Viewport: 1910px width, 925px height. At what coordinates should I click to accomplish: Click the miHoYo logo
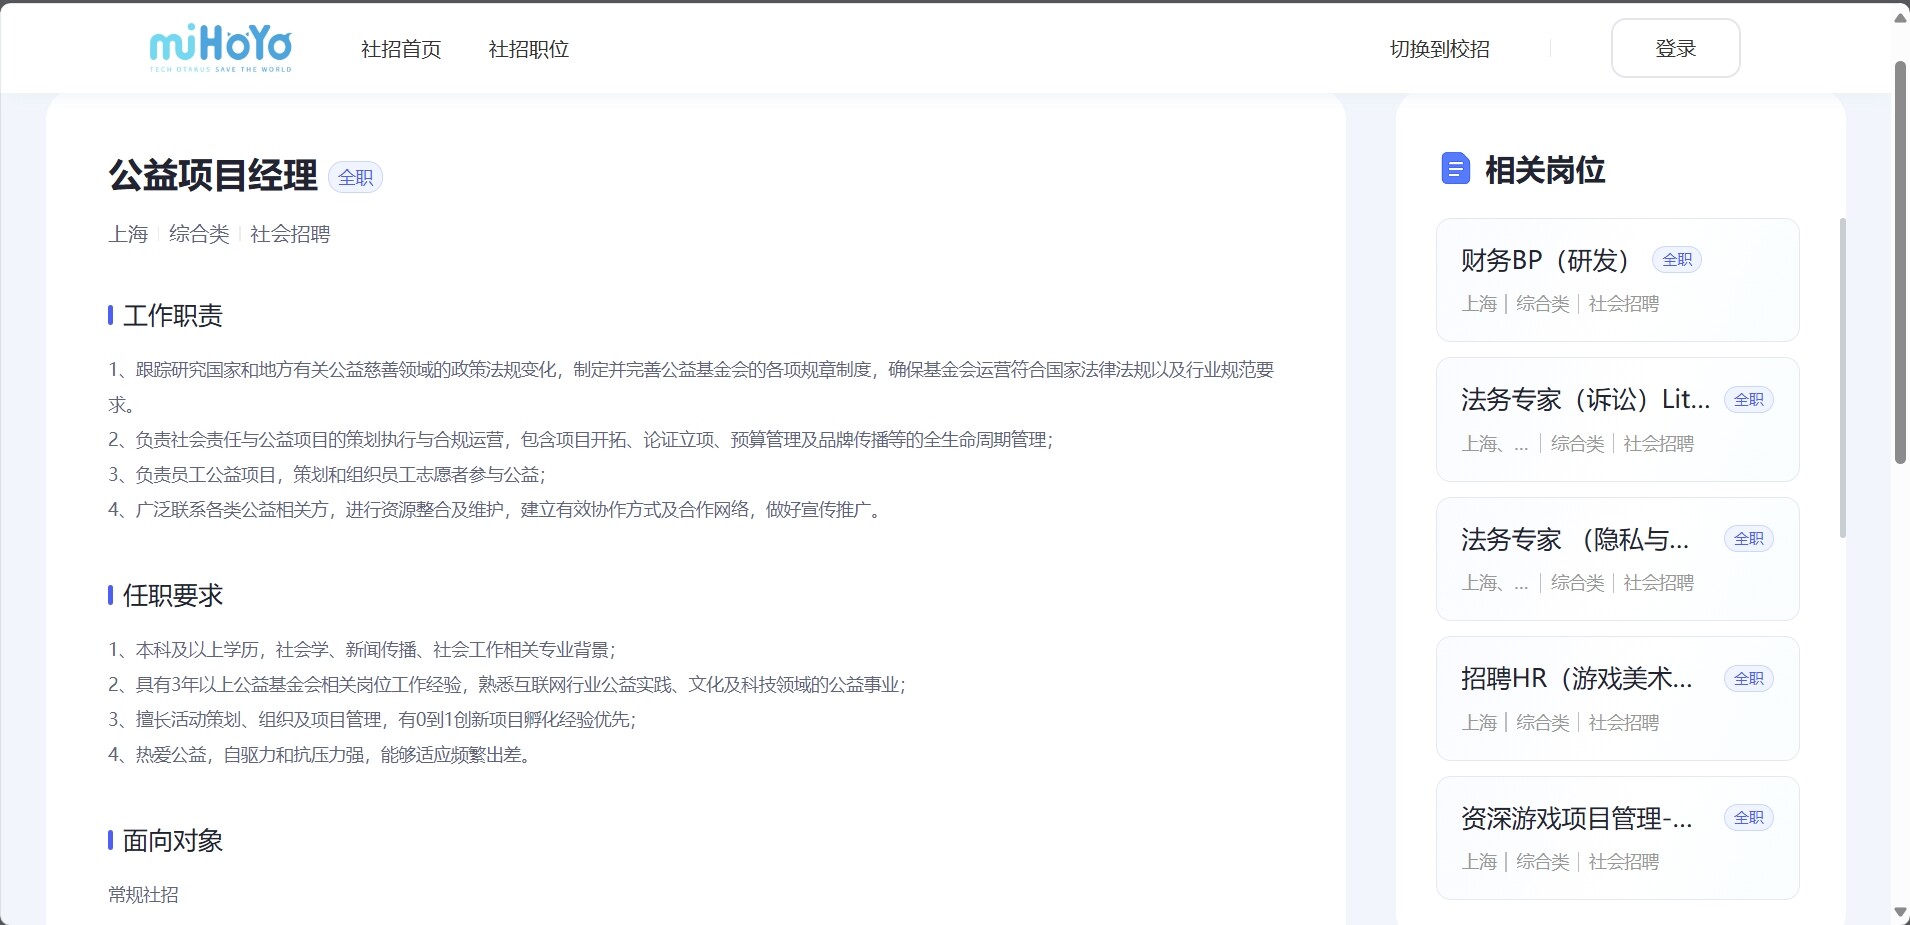[x=220, y=48]
